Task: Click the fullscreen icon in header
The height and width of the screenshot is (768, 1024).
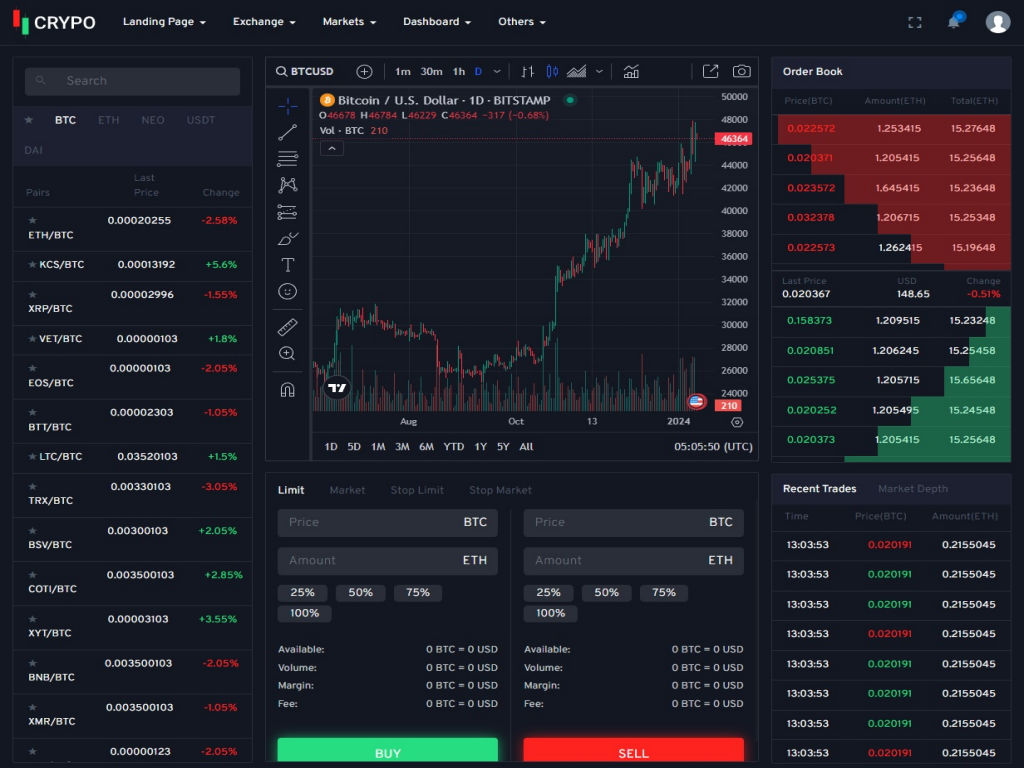Action: (x=914, y=22)
